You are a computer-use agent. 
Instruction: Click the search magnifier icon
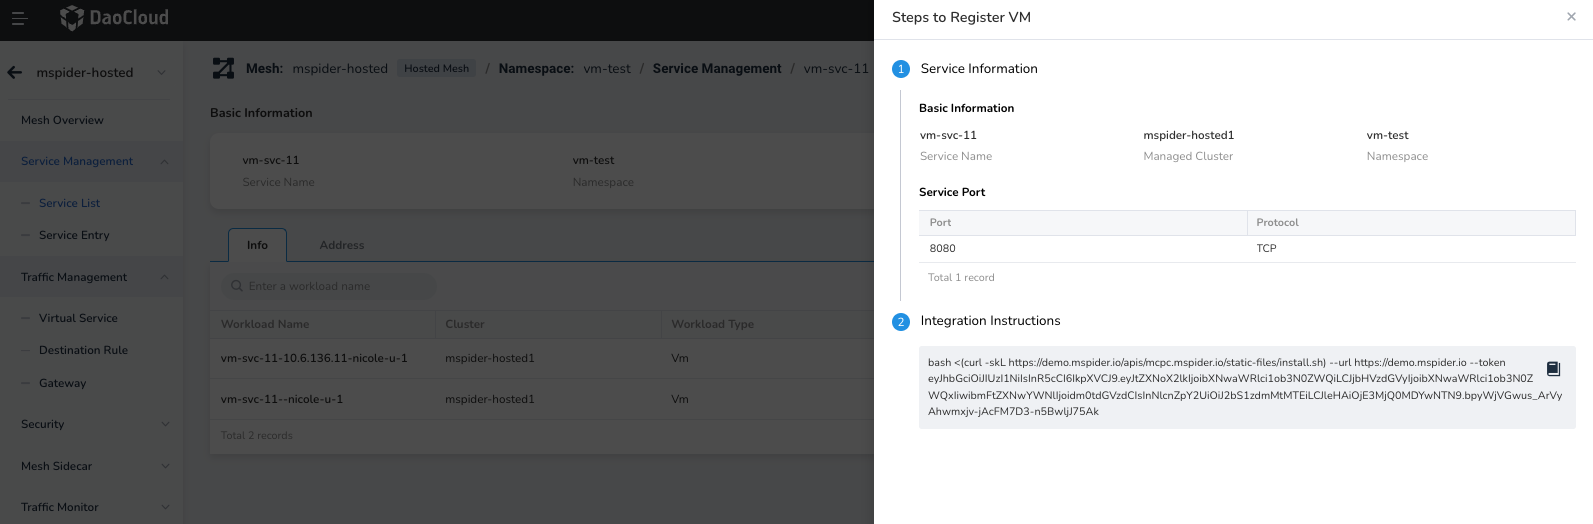(237, 286)
